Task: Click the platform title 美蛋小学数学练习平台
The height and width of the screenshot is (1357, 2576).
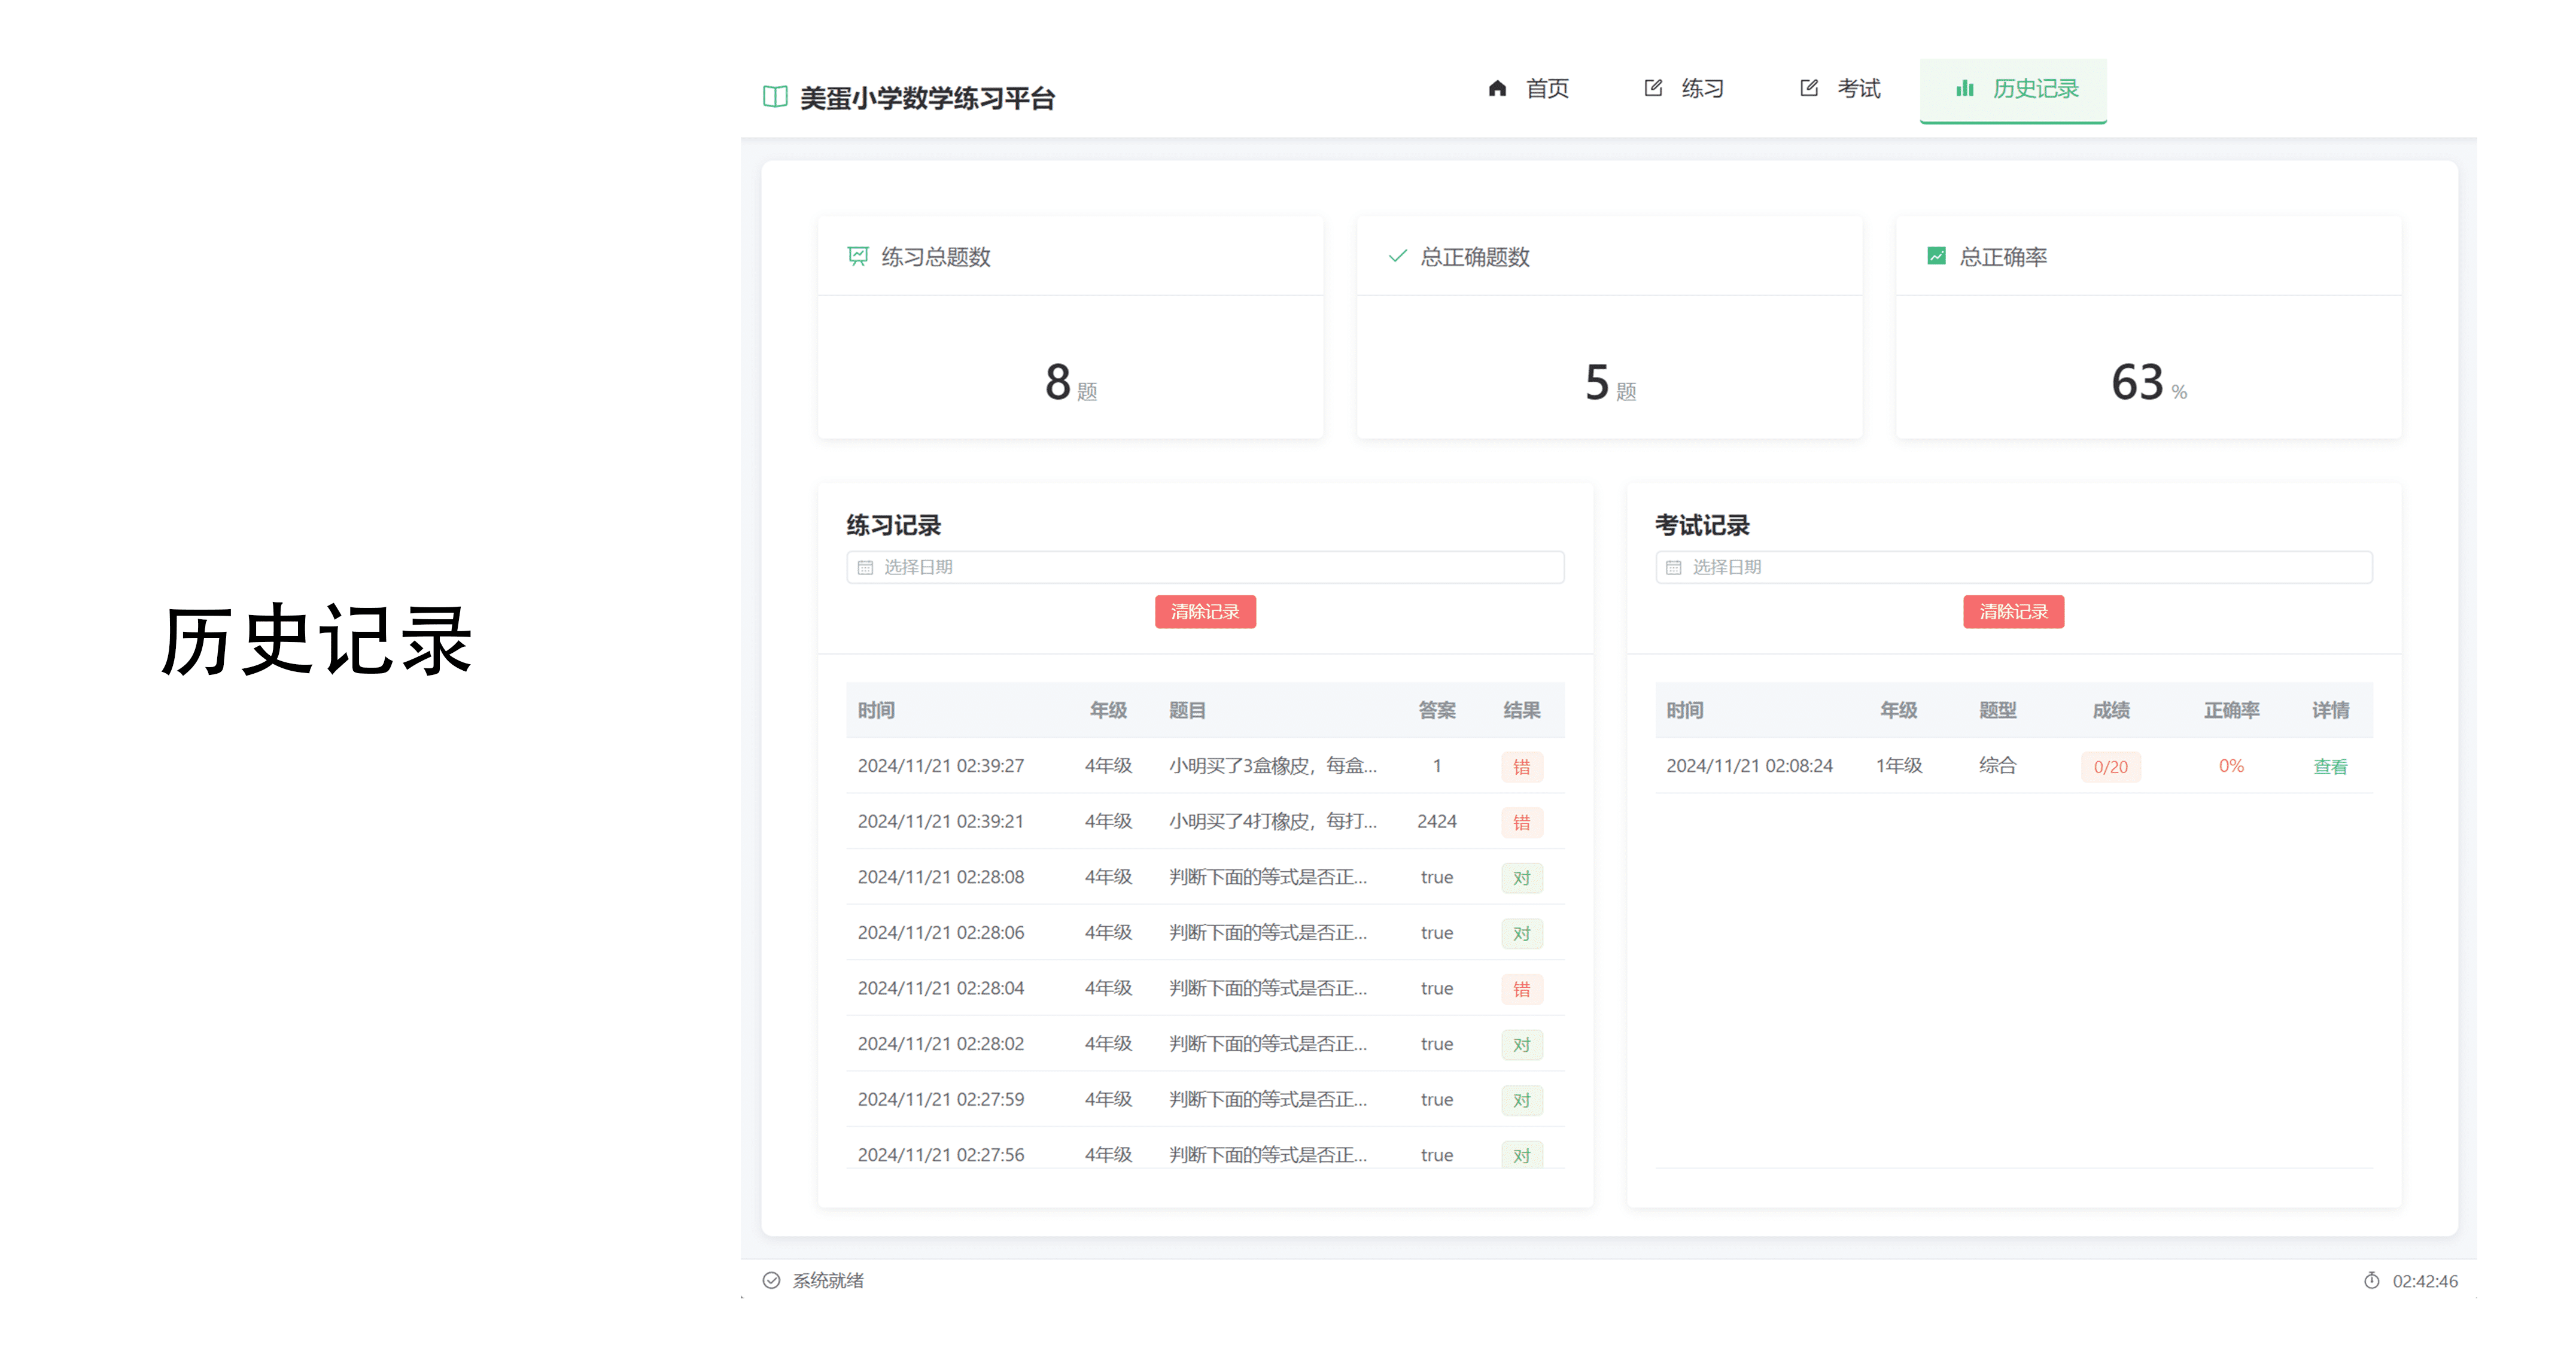Action: (x=927, y=98)
